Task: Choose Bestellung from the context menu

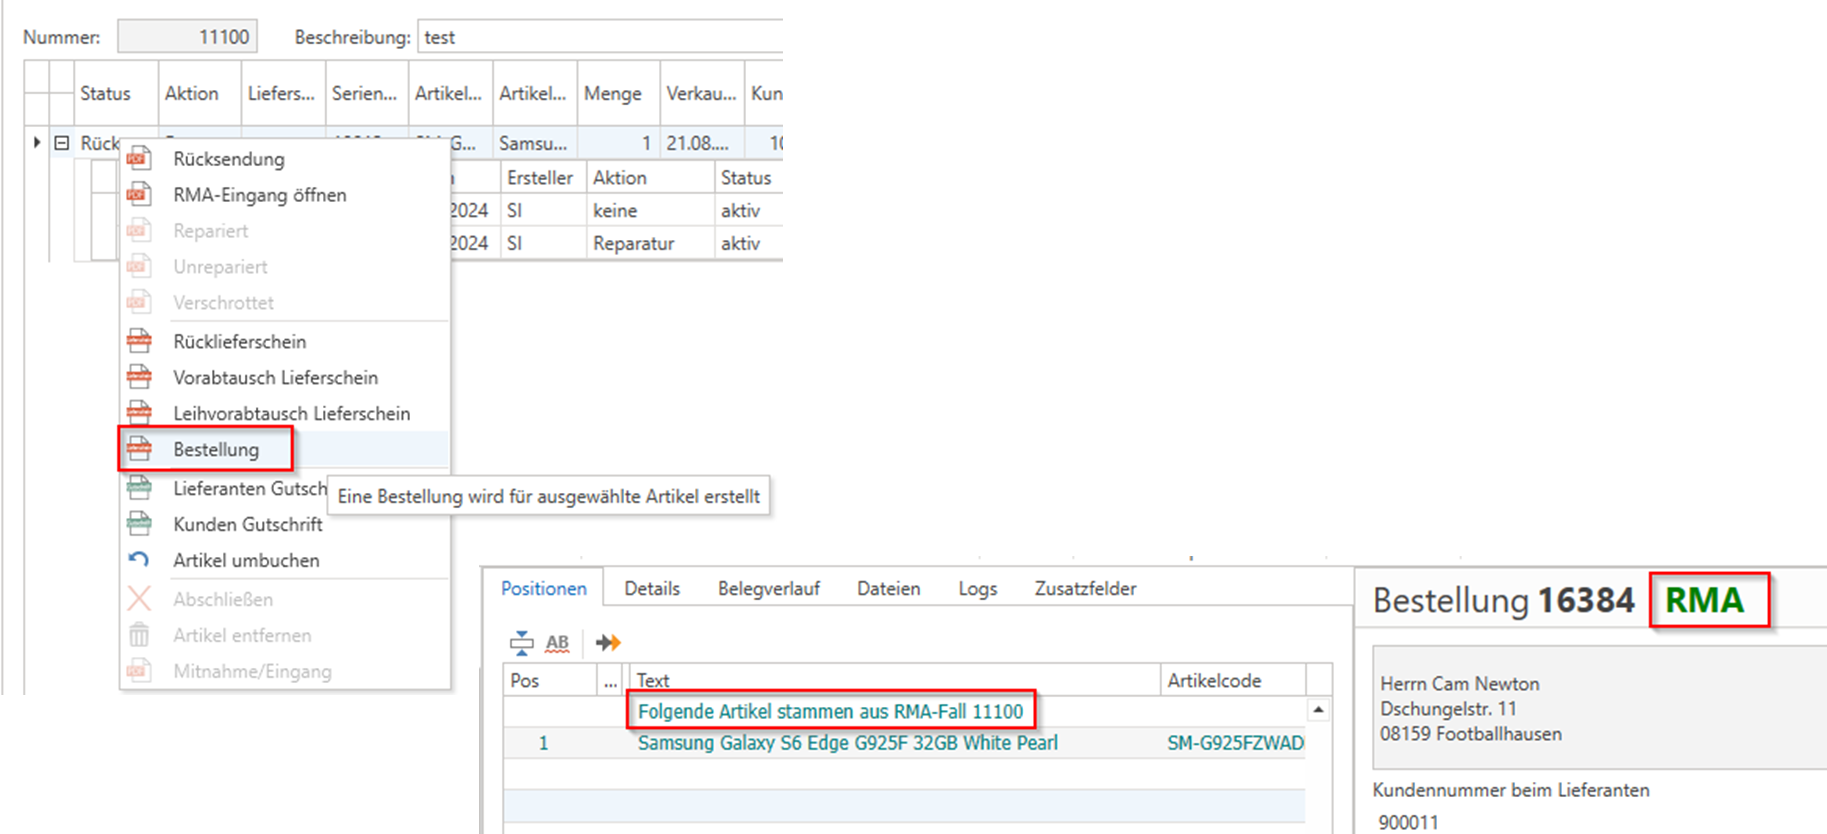Action: (216, 450)
